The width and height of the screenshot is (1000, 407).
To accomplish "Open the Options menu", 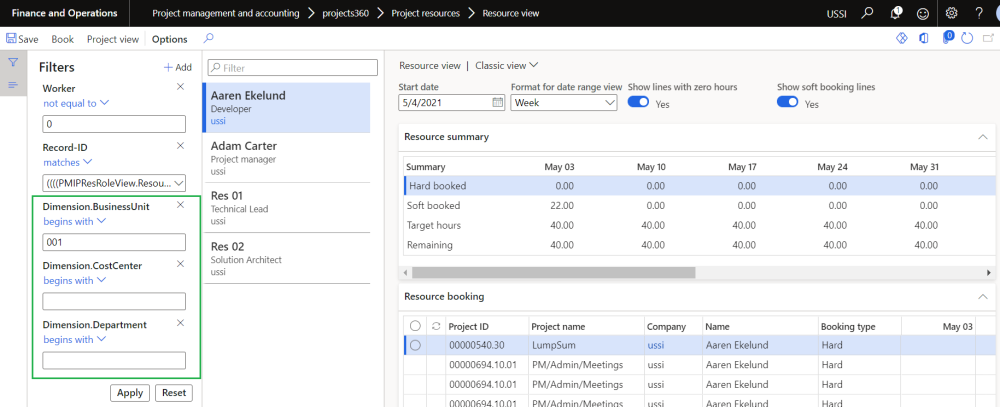I will coord(169,39).
